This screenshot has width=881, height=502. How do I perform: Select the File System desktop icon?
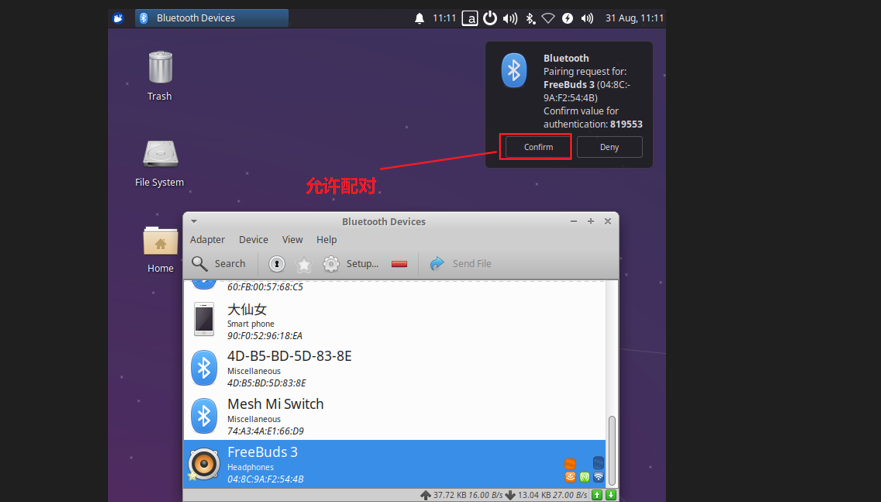click(x=160, y=163)
